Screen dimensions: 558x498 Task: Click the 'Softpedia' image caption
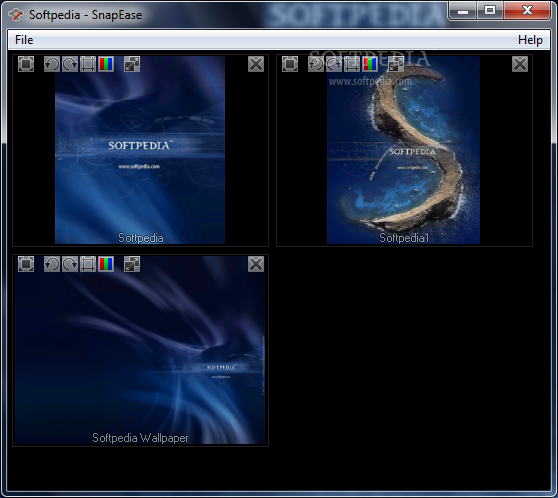click(141, 238)
